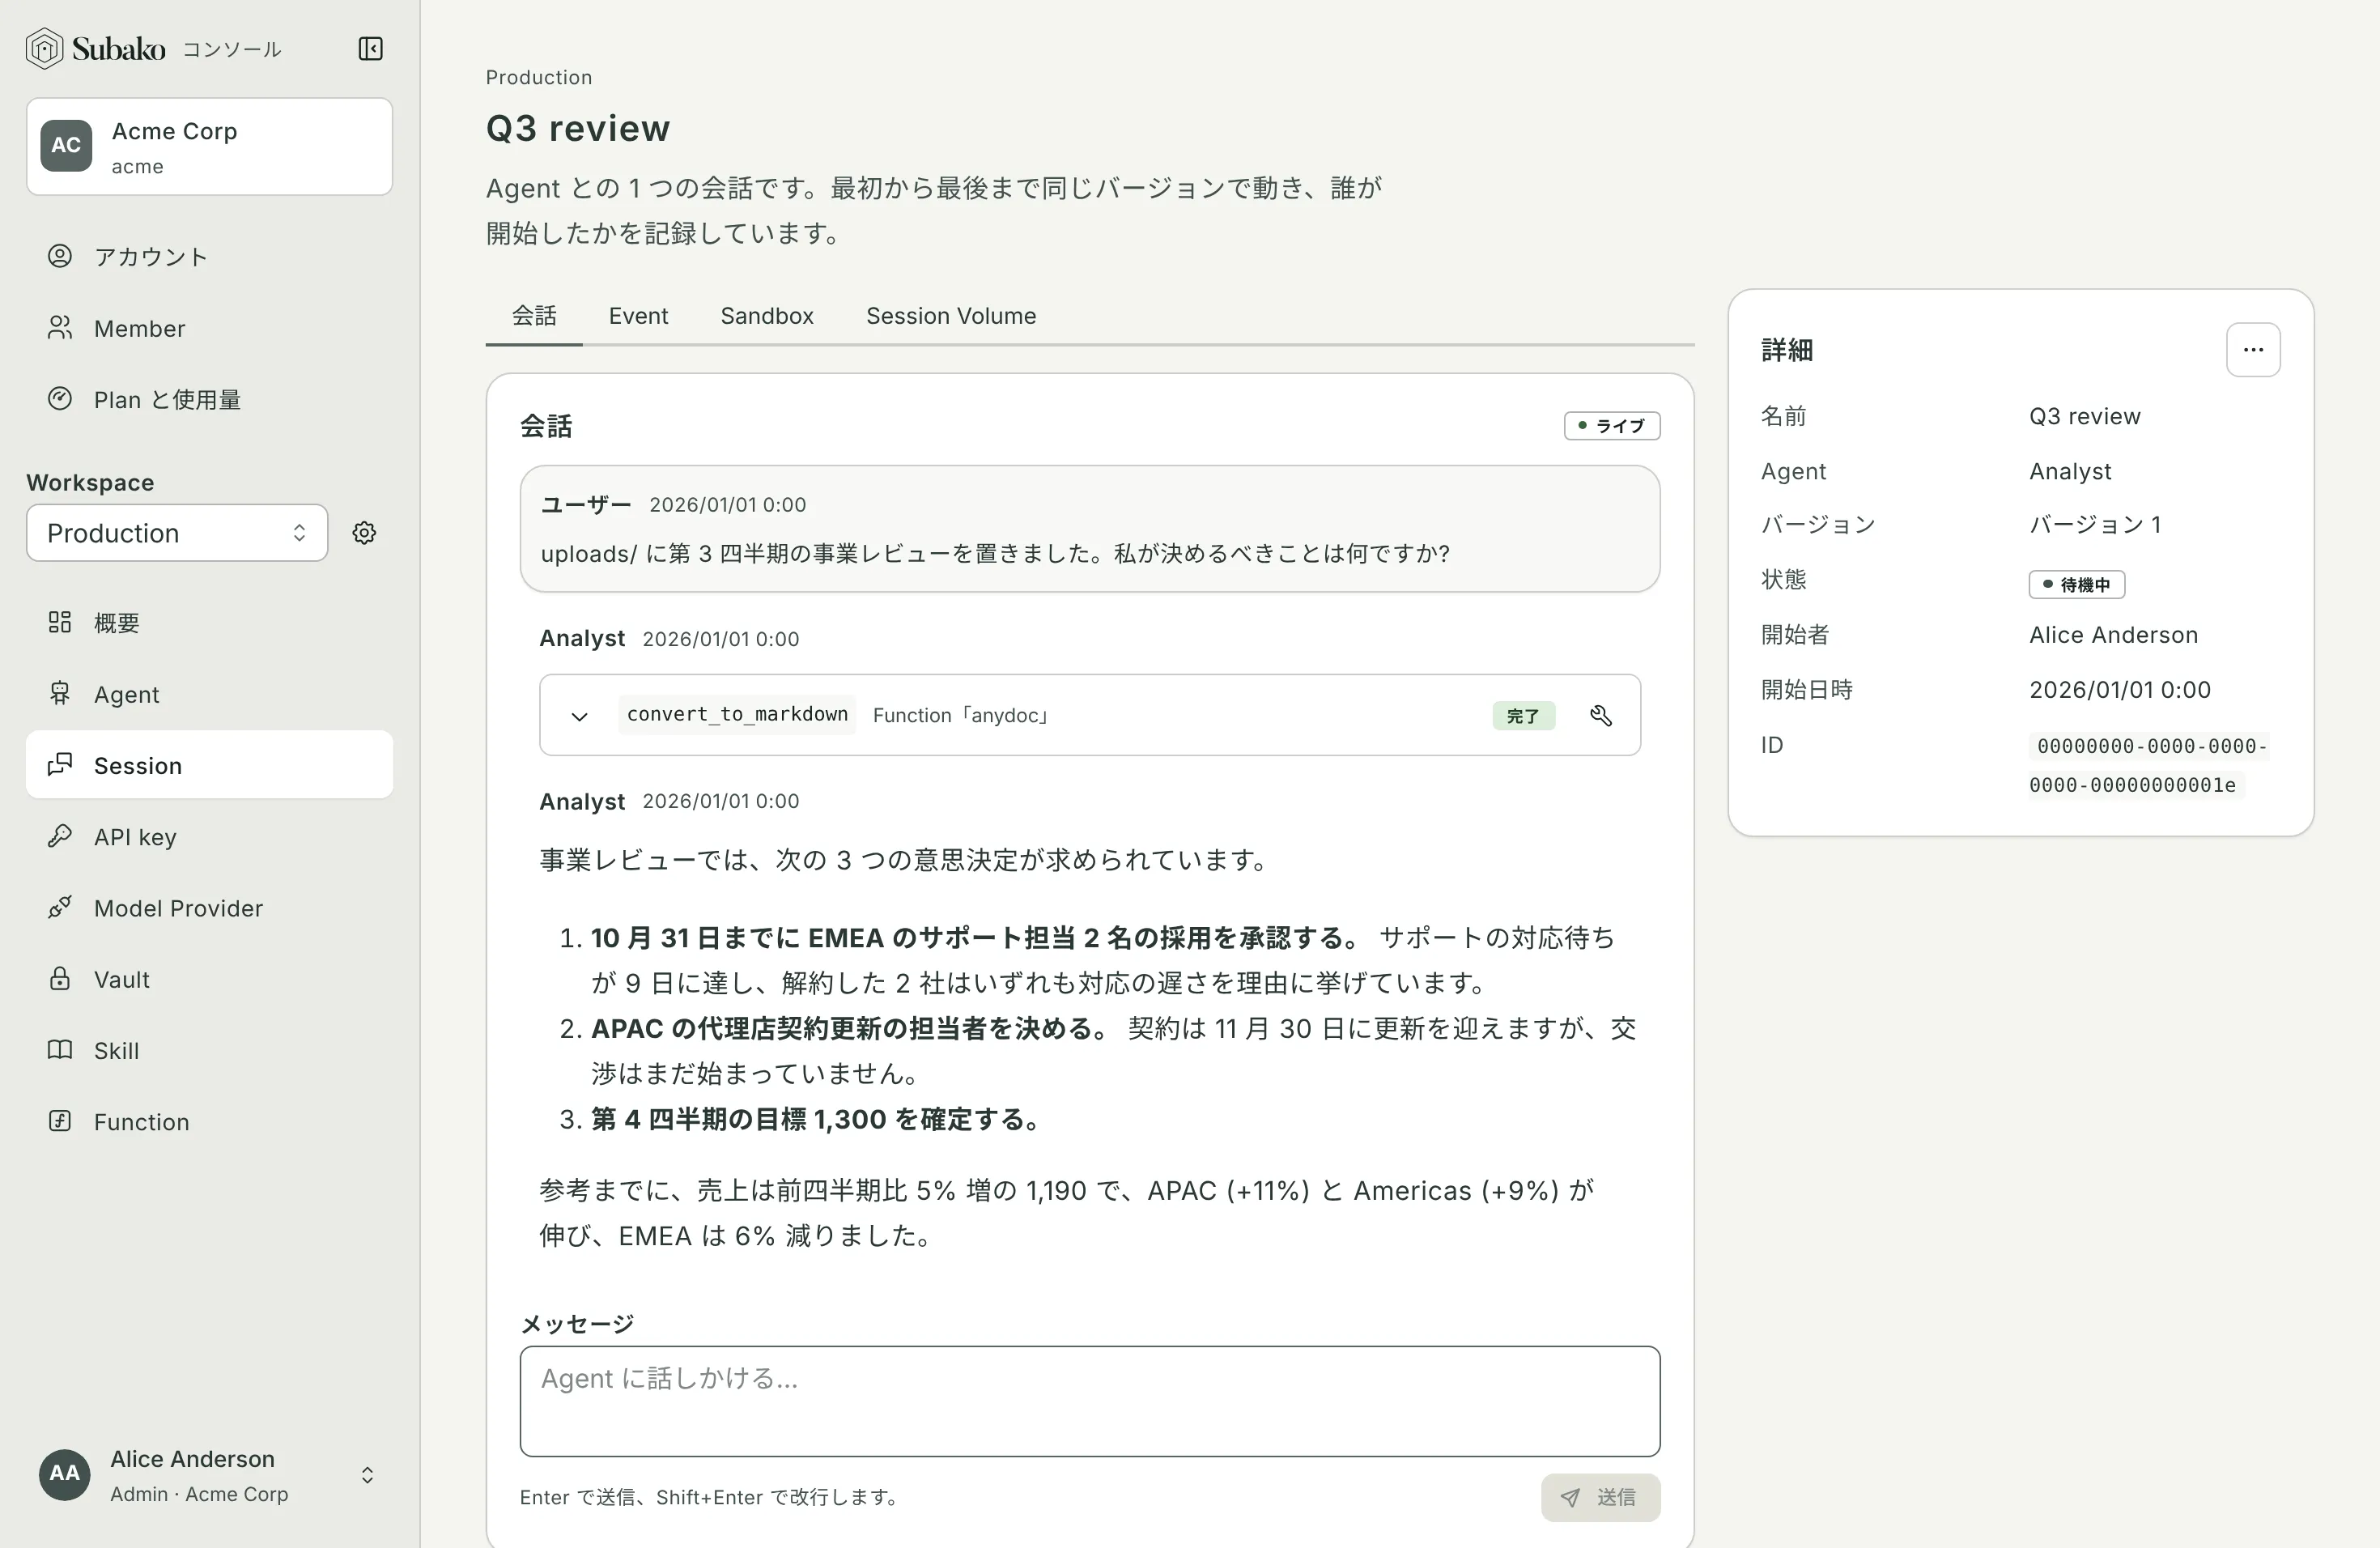The image size is (2380, 1548).
Task: Open the 概要 page
Action: point(209,623)
